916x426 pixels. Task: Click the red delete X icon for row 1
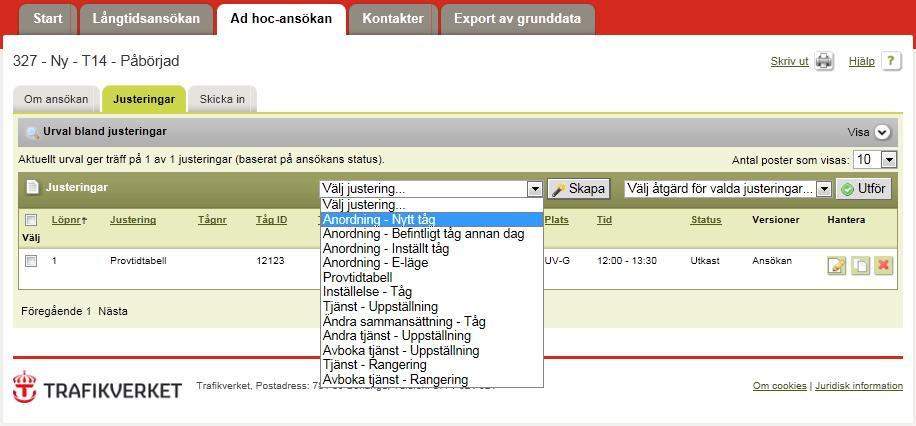[x=883, y=265]
